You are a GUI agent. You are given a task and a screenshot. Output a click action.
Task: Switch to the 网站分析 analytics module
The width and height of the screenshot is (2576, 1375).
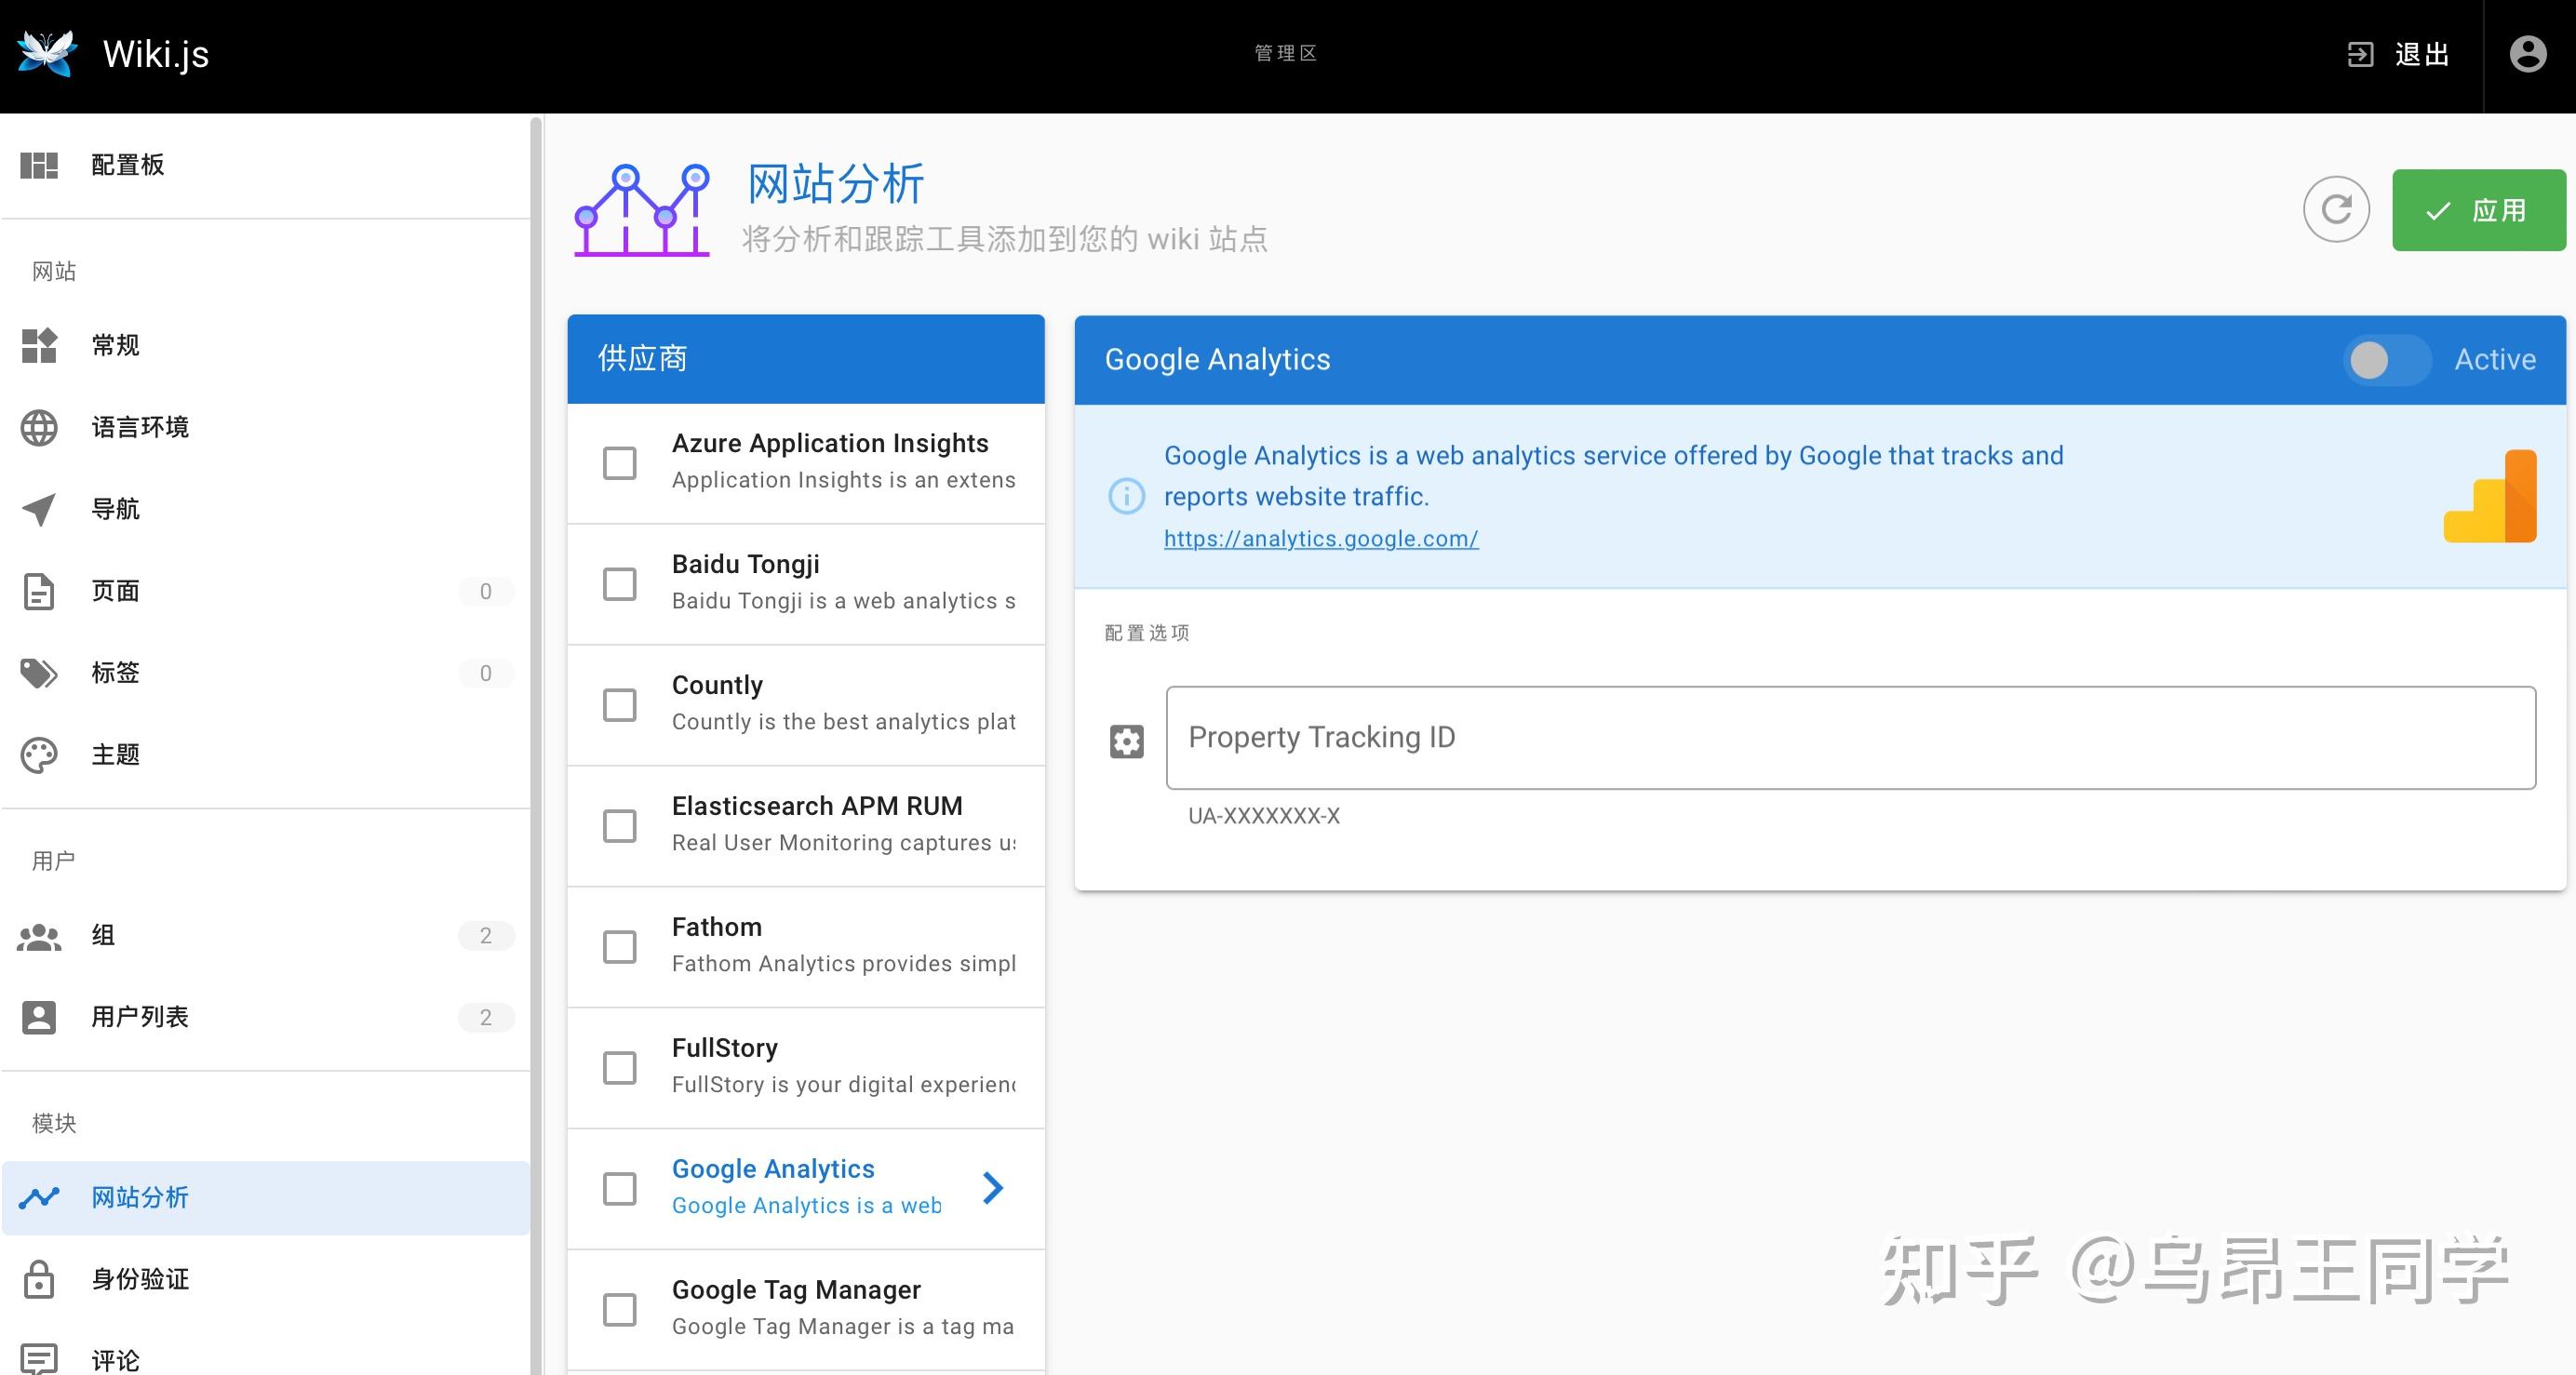(x=140, y=1197)
